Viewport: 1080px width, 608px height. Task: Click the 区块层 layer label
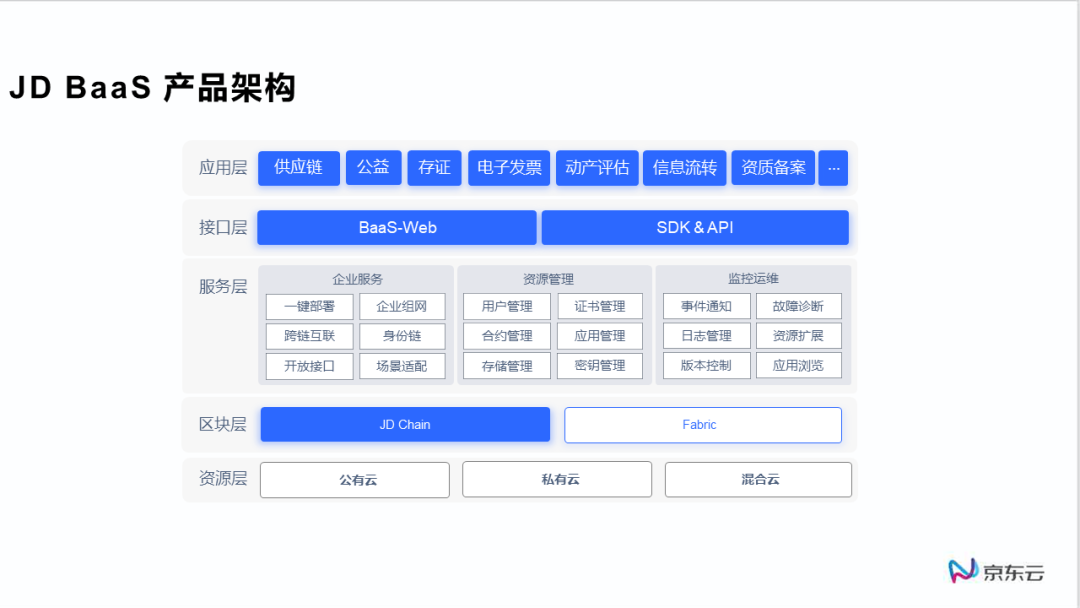coord(222,424)
